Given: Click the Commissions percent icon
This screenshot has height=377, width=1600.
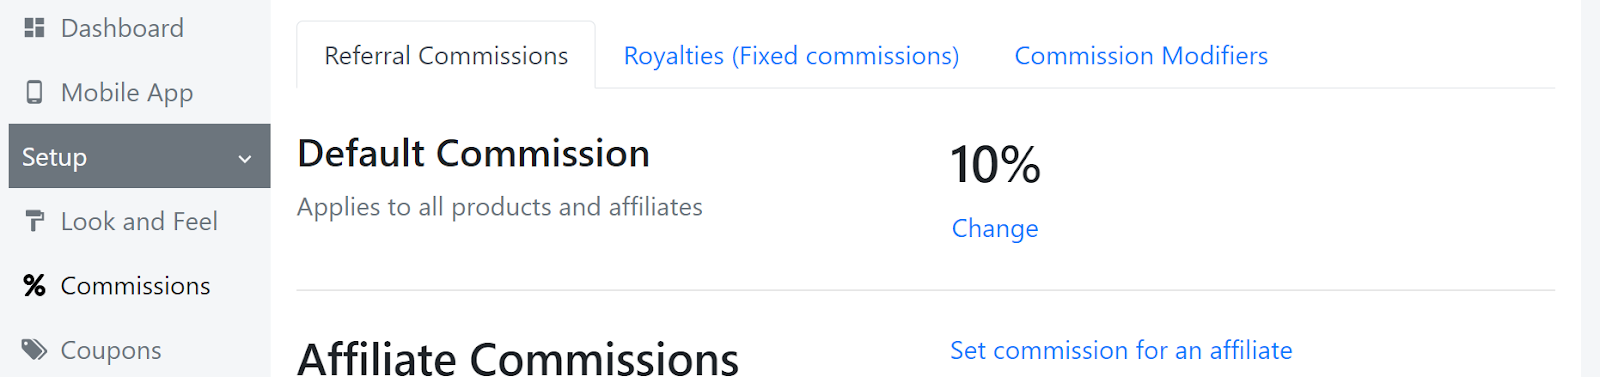Looking at the screenshot, I should 34,286.
